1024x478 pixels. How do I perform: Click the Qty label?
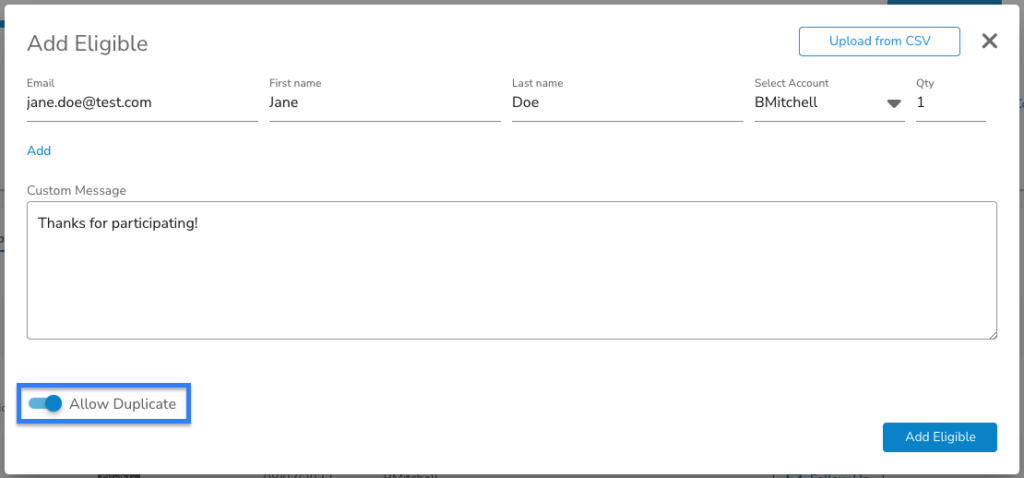tap(925, 83)
